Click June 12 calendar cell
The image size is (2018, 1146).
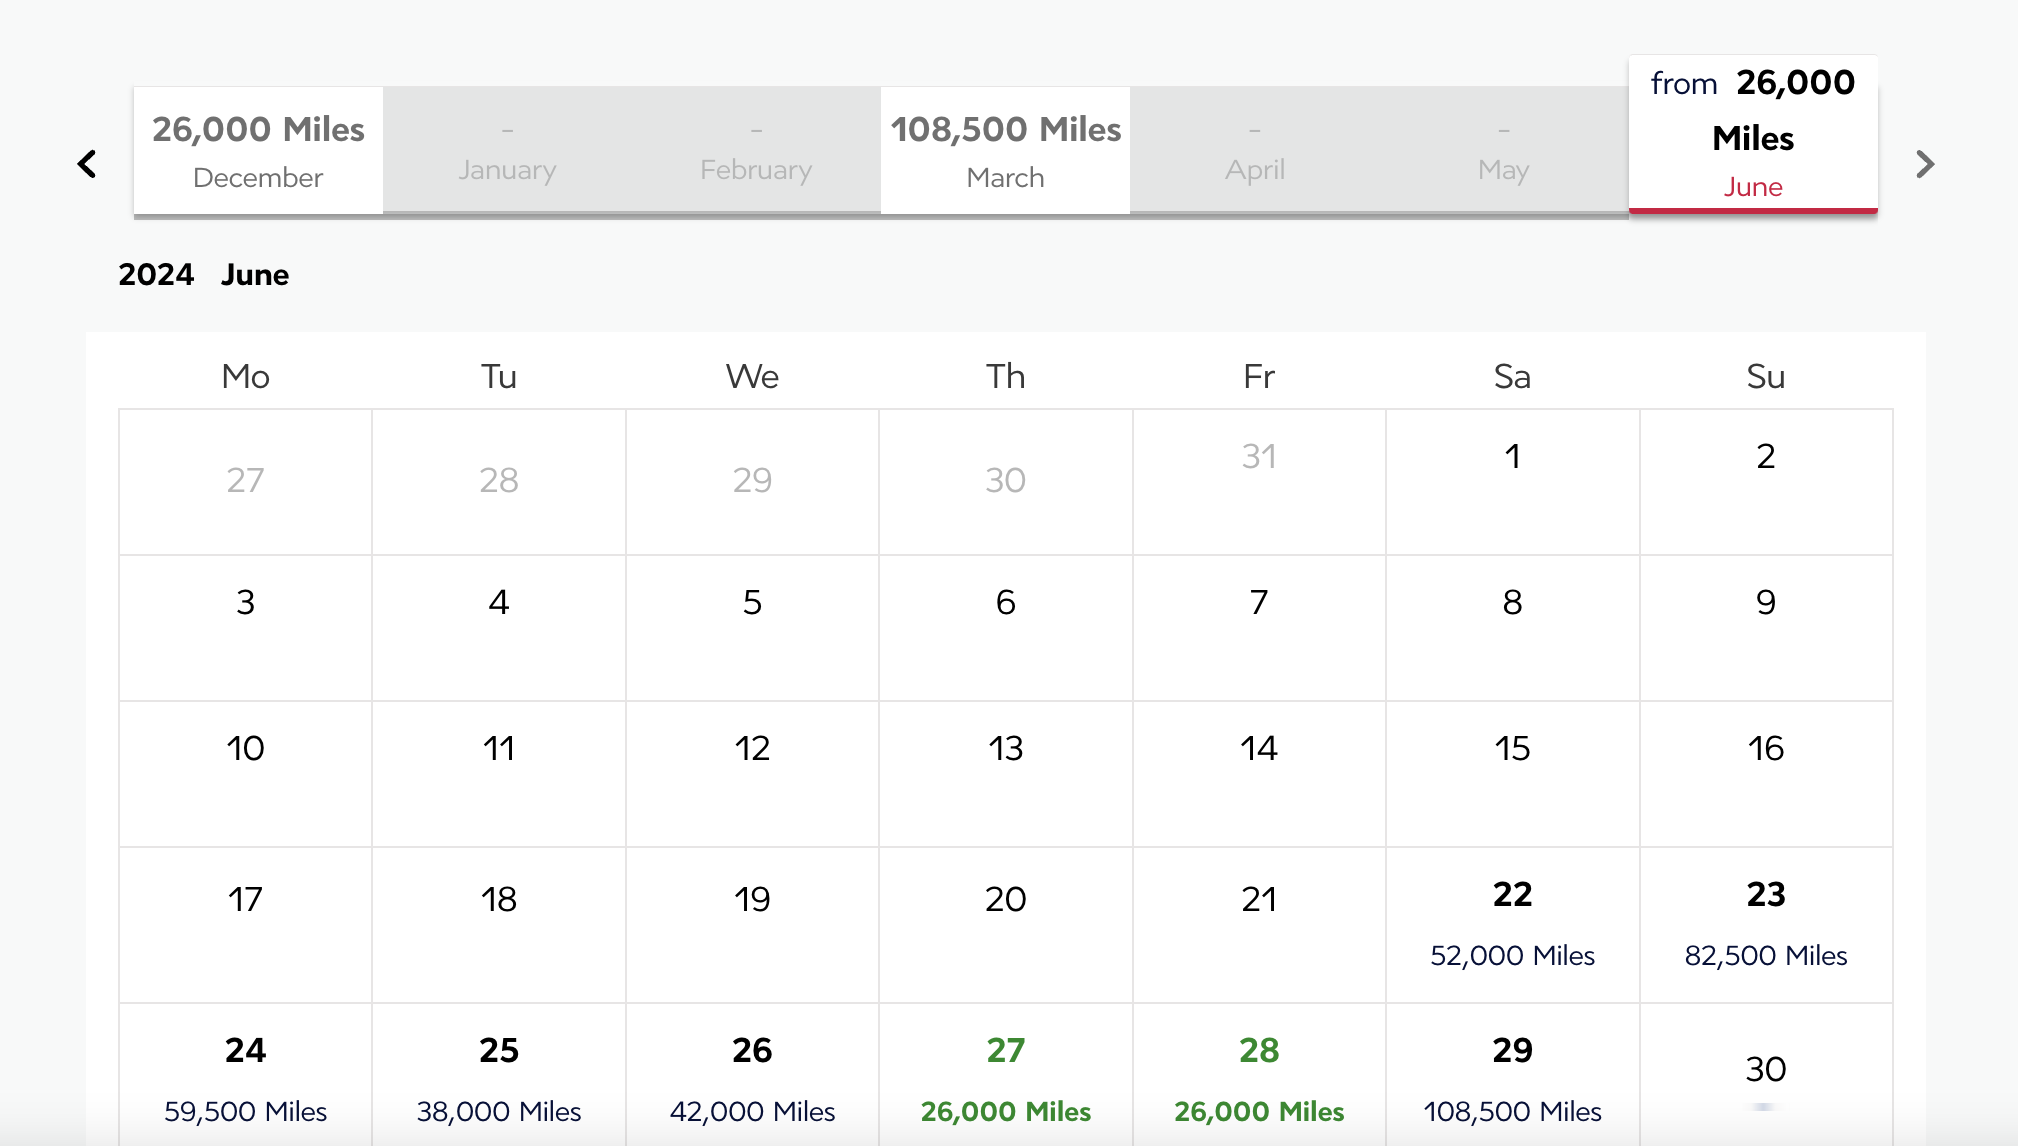[x=752, y=774]
